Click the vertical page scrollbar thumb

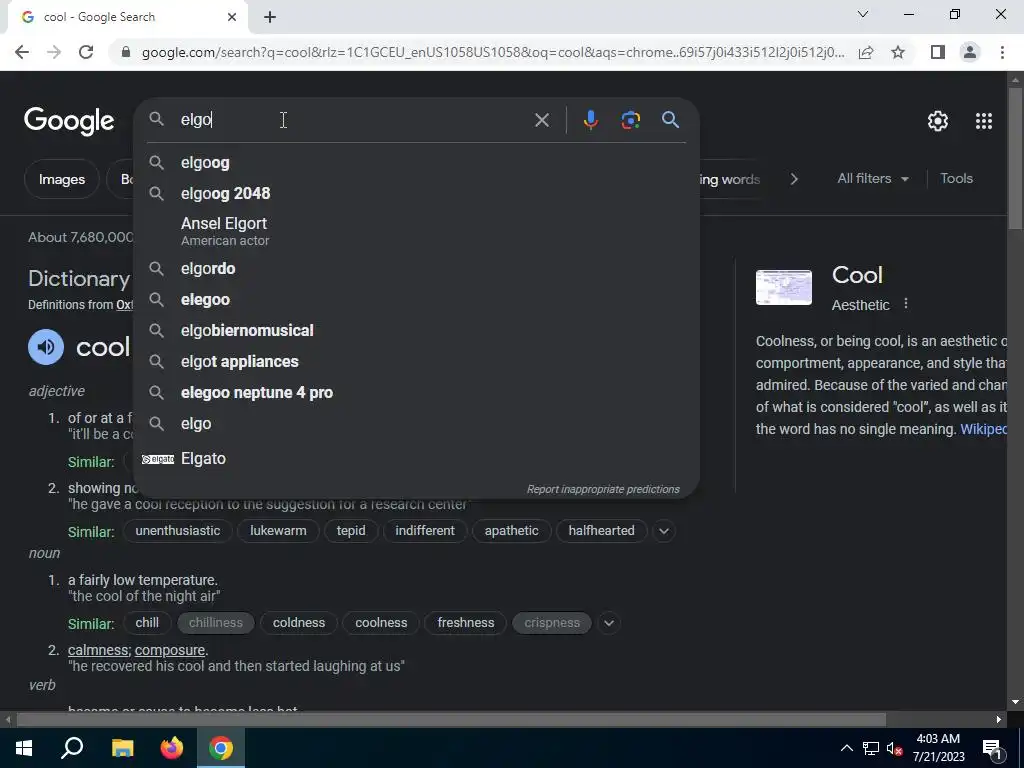1015,159
